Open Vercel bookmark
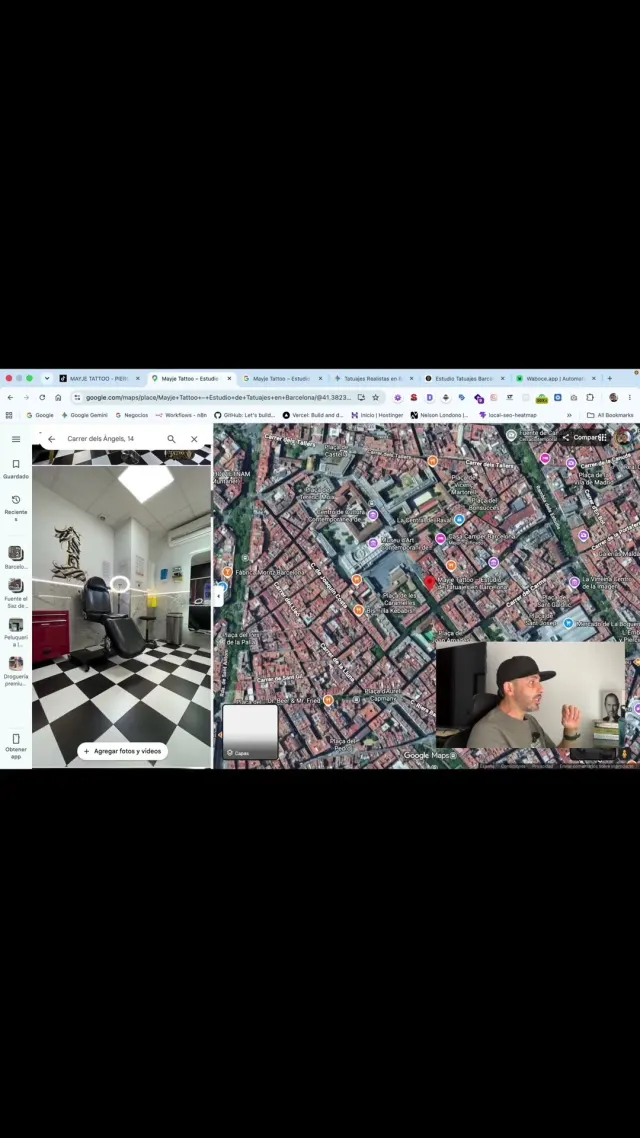Viewport: 640px width, 1138px height. [x=313, y=415]
